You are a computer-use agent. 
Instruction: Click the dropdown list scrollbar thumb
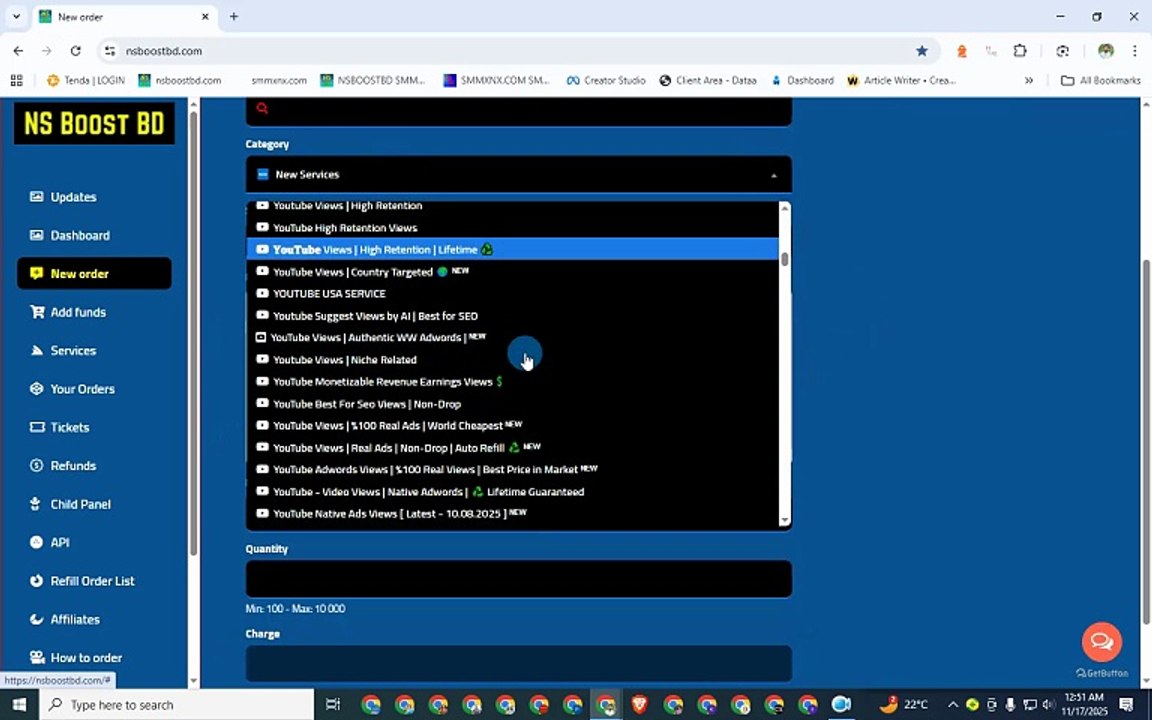pyautogui.click(x=785, y=259)
